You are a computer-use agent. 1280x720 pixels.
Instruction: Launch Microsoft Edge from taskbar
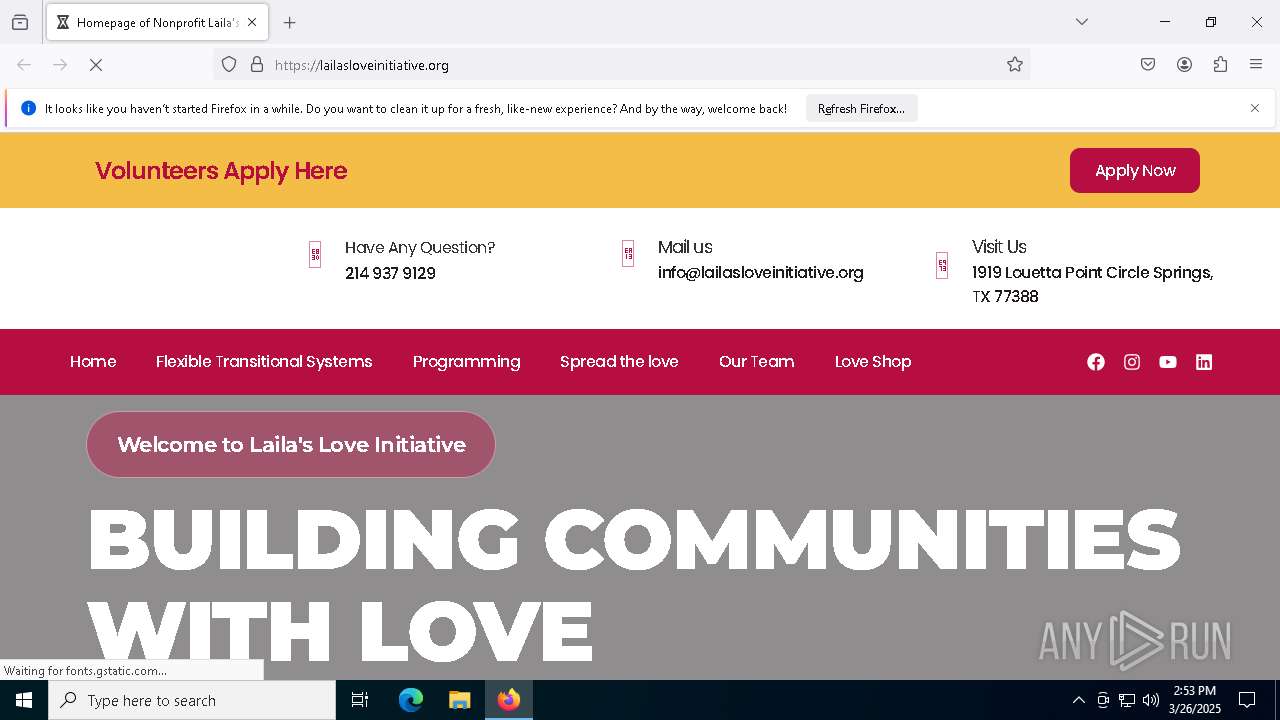411,700
